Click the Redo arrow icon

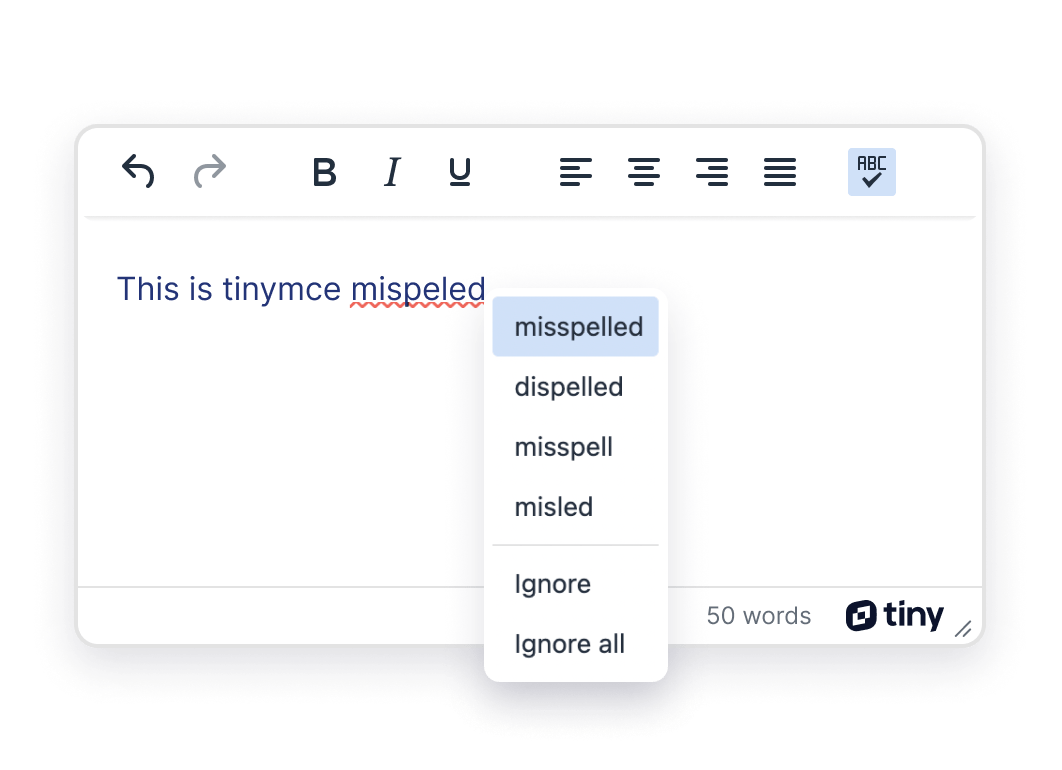209,172
